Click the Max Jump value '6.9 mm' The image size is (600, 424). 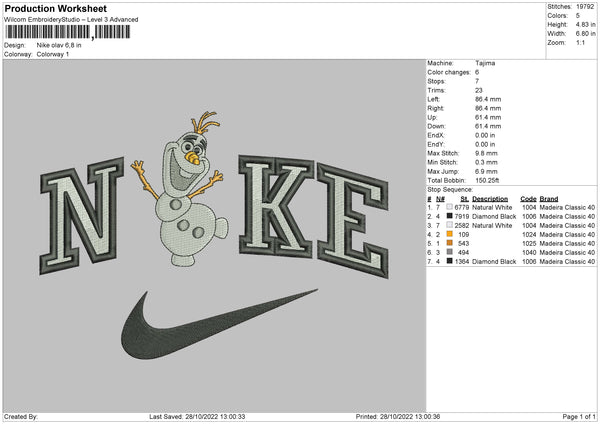[x=486, y=171]
